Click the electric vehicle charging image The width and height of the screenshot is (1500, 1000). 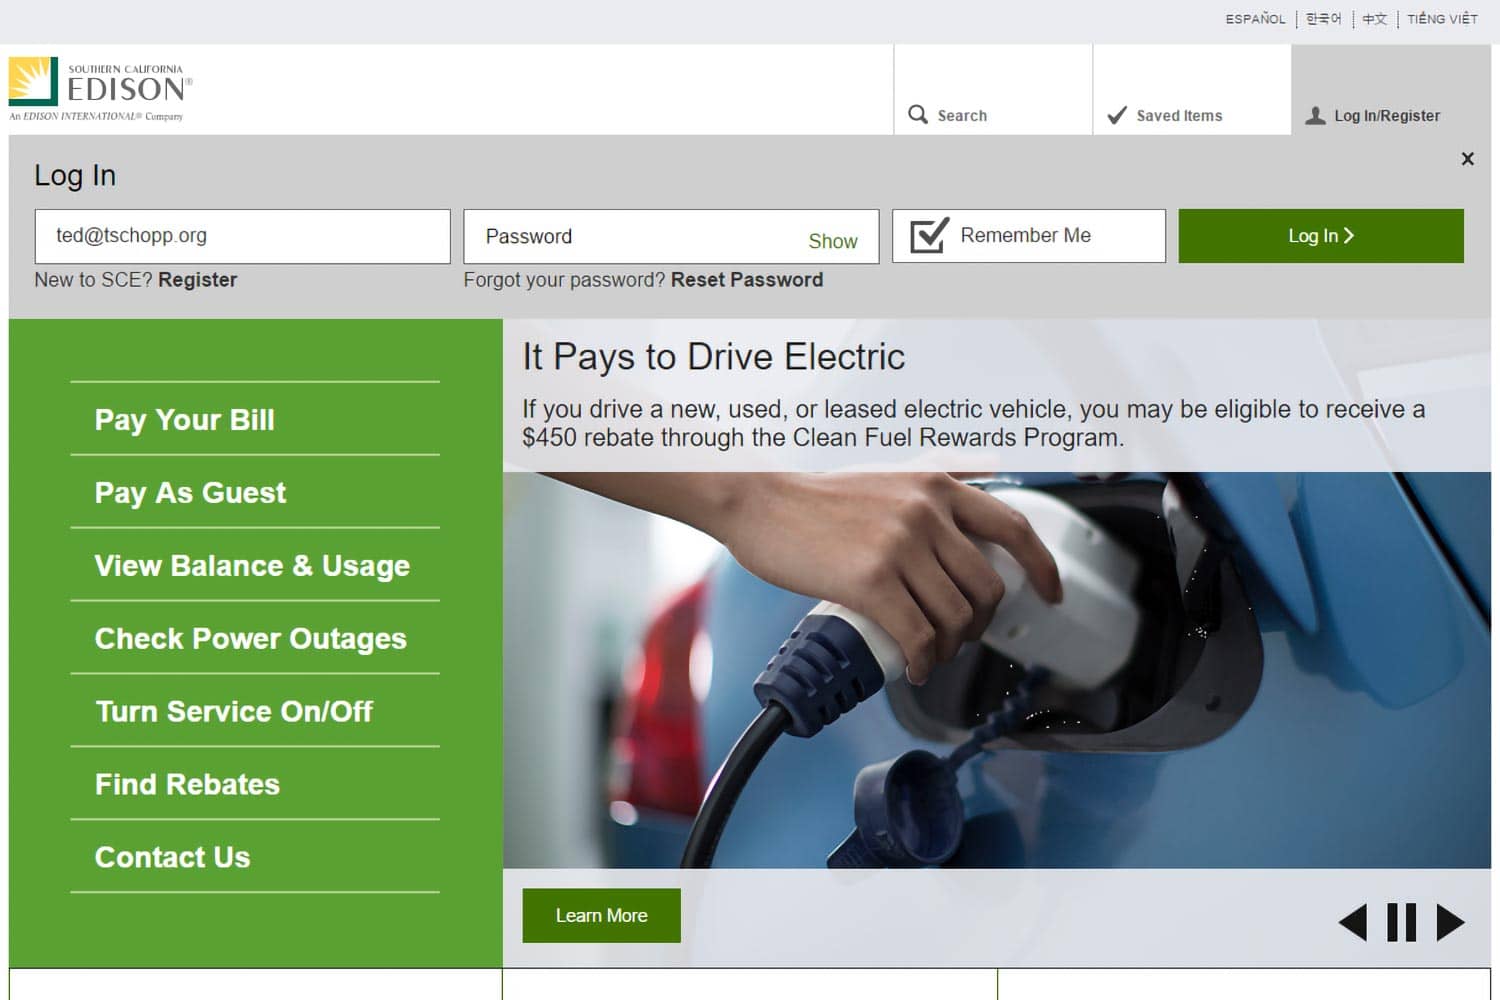[997, 670]
